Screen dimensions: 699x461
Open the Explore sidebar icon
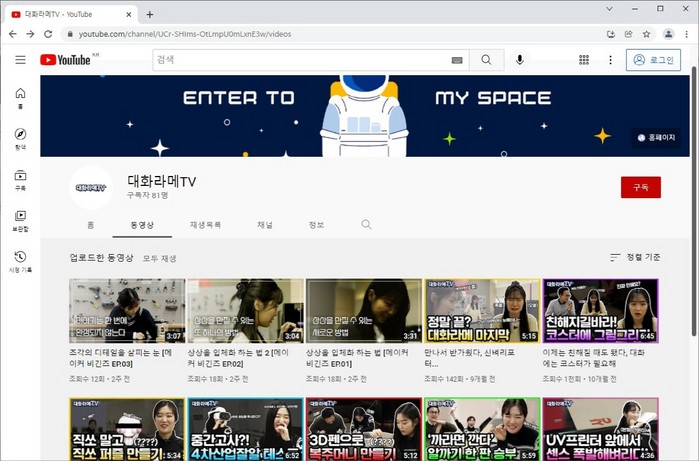(x=20, y=138)
